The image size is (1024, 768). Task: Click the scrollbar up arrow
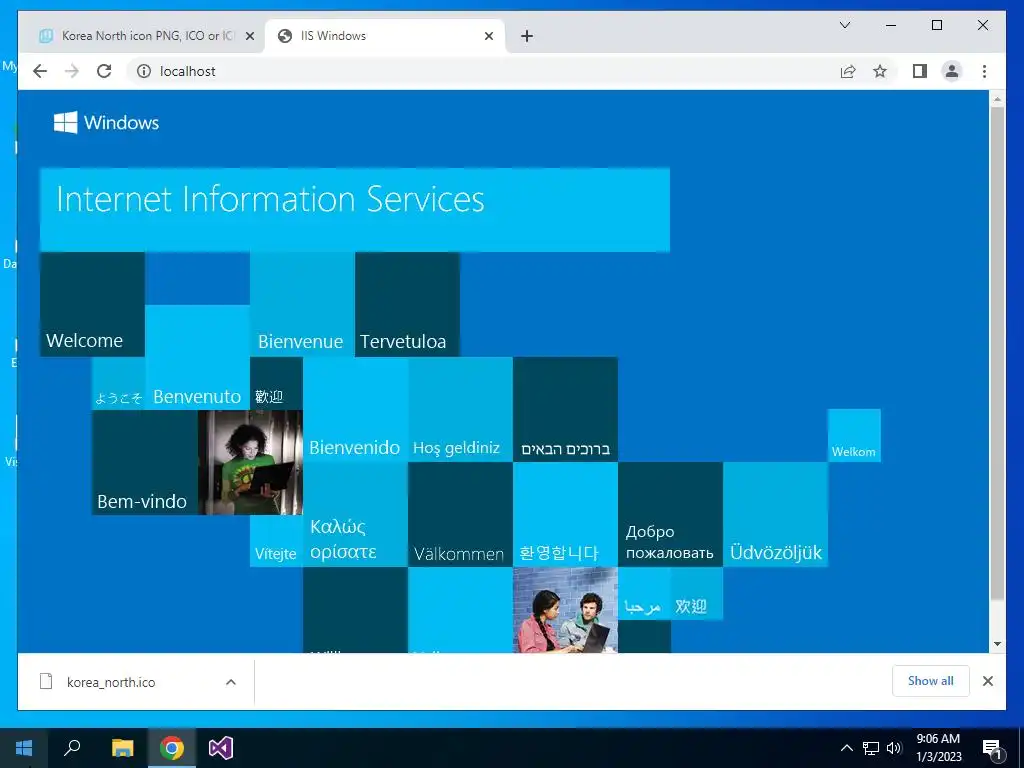tap(997, 99)
